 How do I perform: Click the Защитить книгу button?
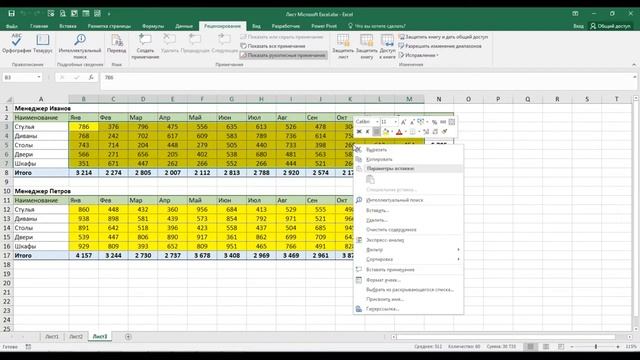(367, 46)
